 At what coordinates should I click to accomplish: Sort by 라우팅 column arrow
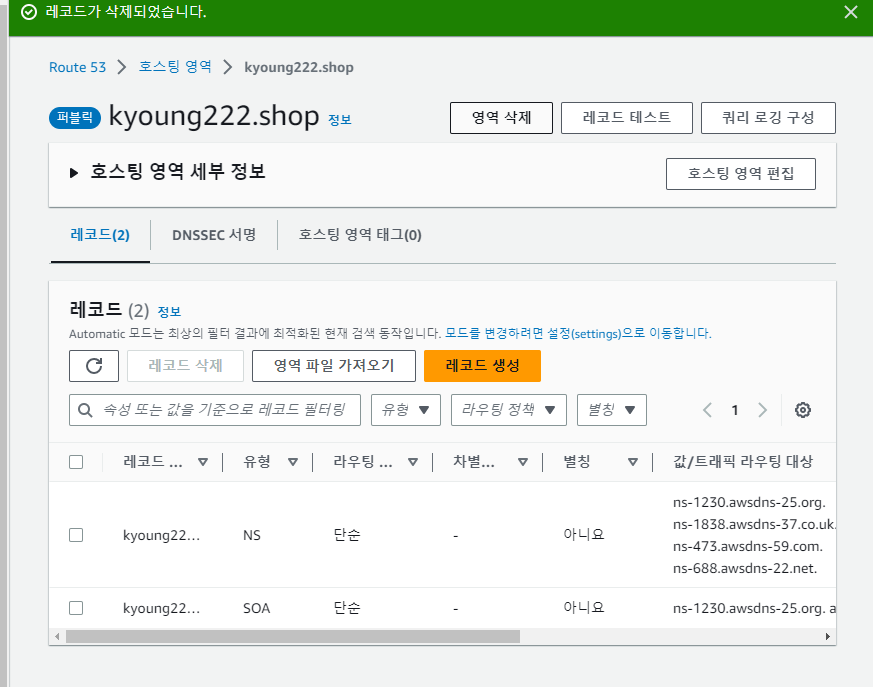pyautogui.click(x=413, y=462)
